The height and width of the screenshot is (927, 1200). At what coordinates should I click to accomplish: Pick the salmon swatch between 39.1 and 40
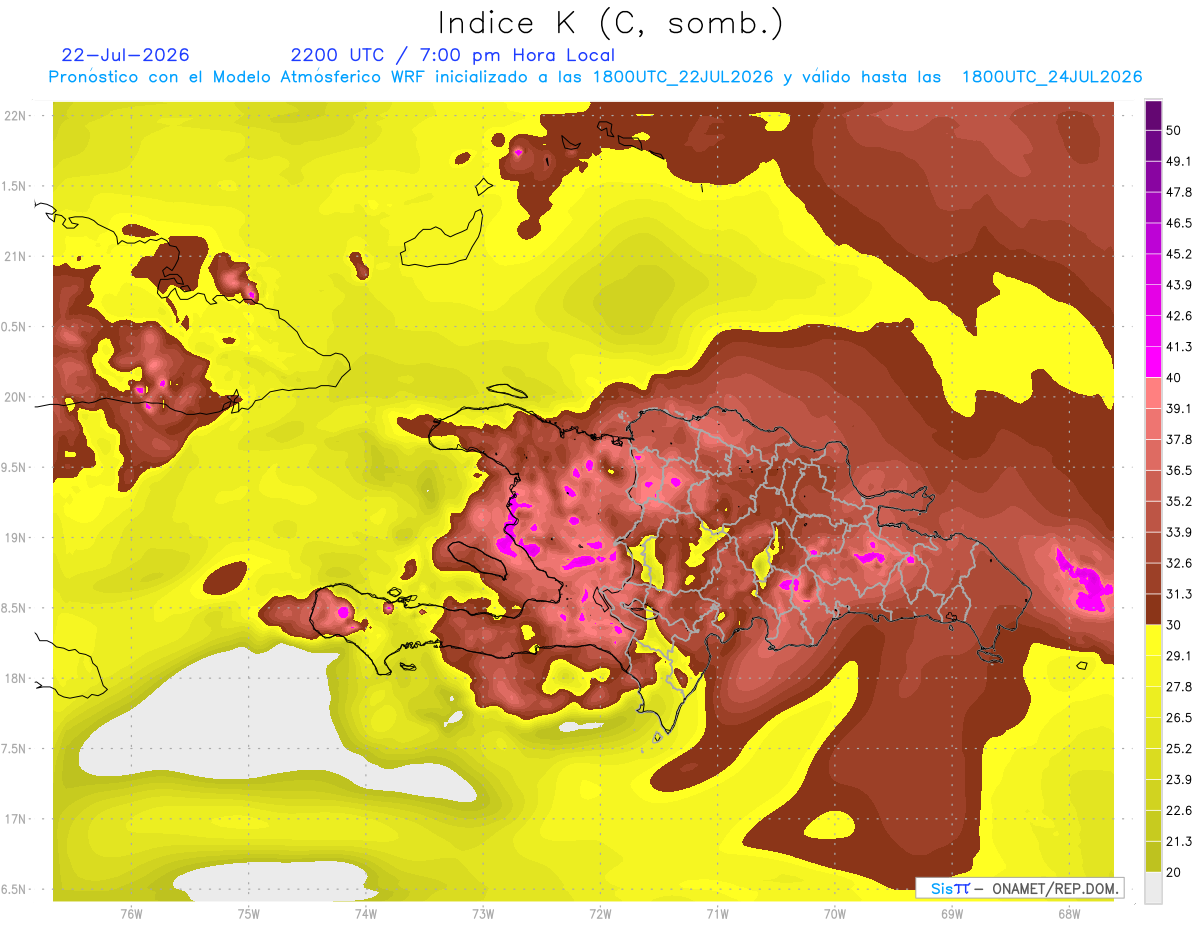tap(1153, 393)
